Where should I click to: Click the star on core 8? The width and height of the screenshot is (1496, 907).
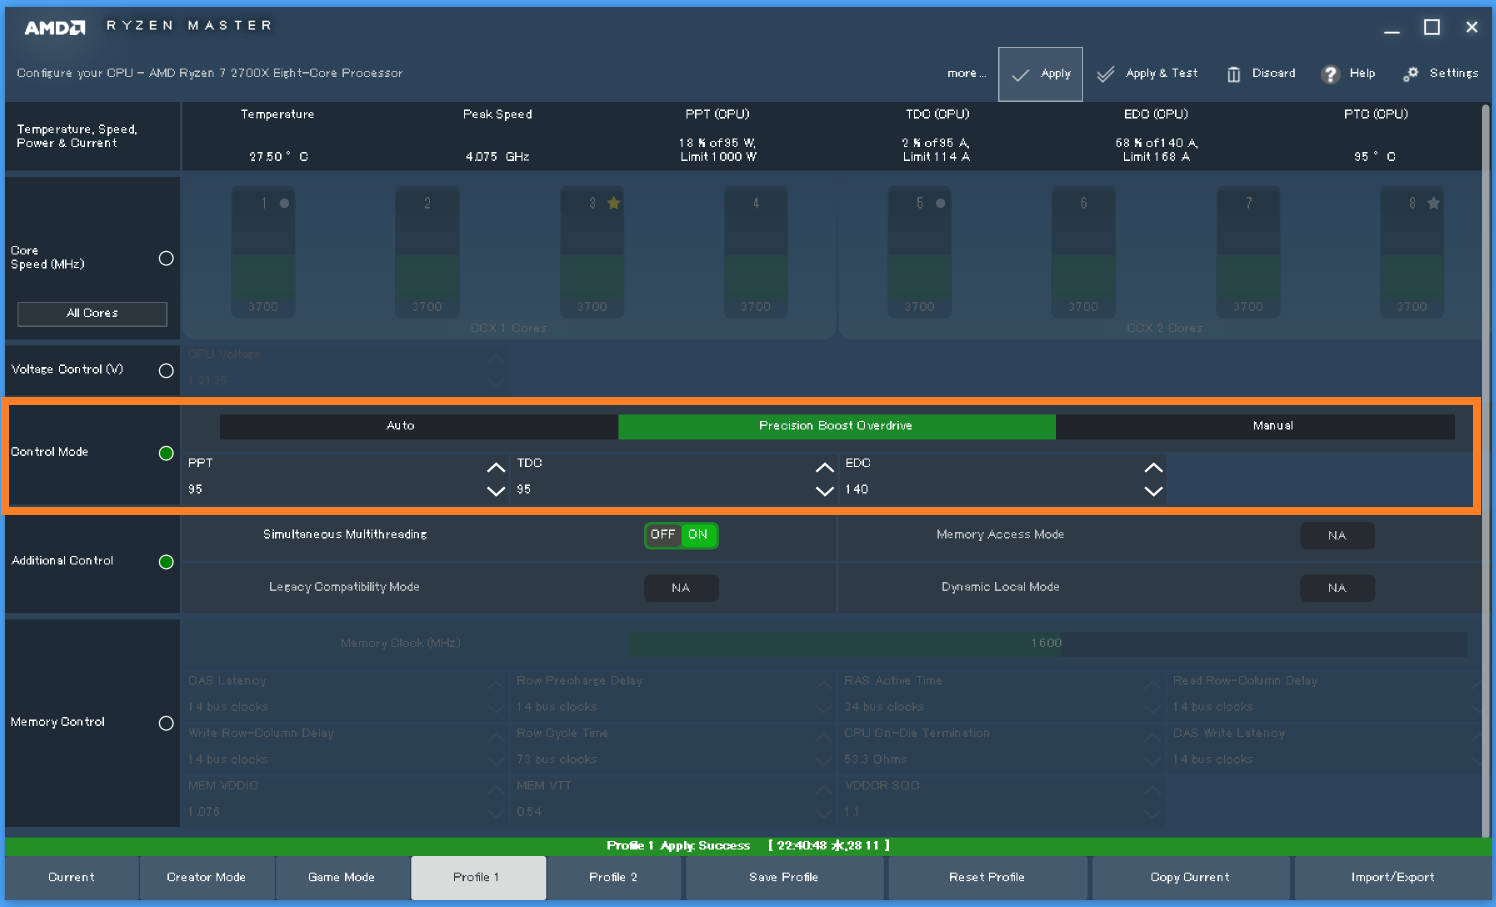[x=1434, y=203]
